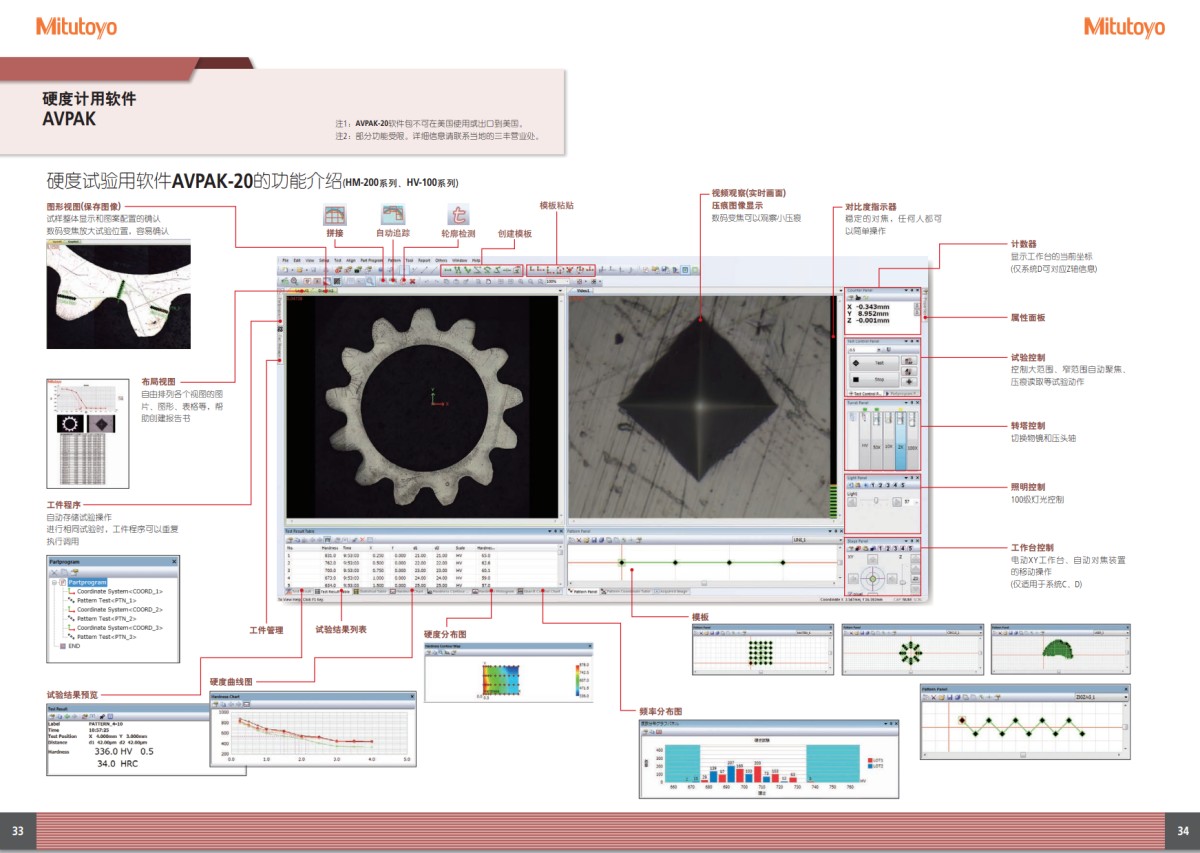Switch to the Graphic tab above gear image
Screen dimensions: 1200x853
click(x=328, y=291)
